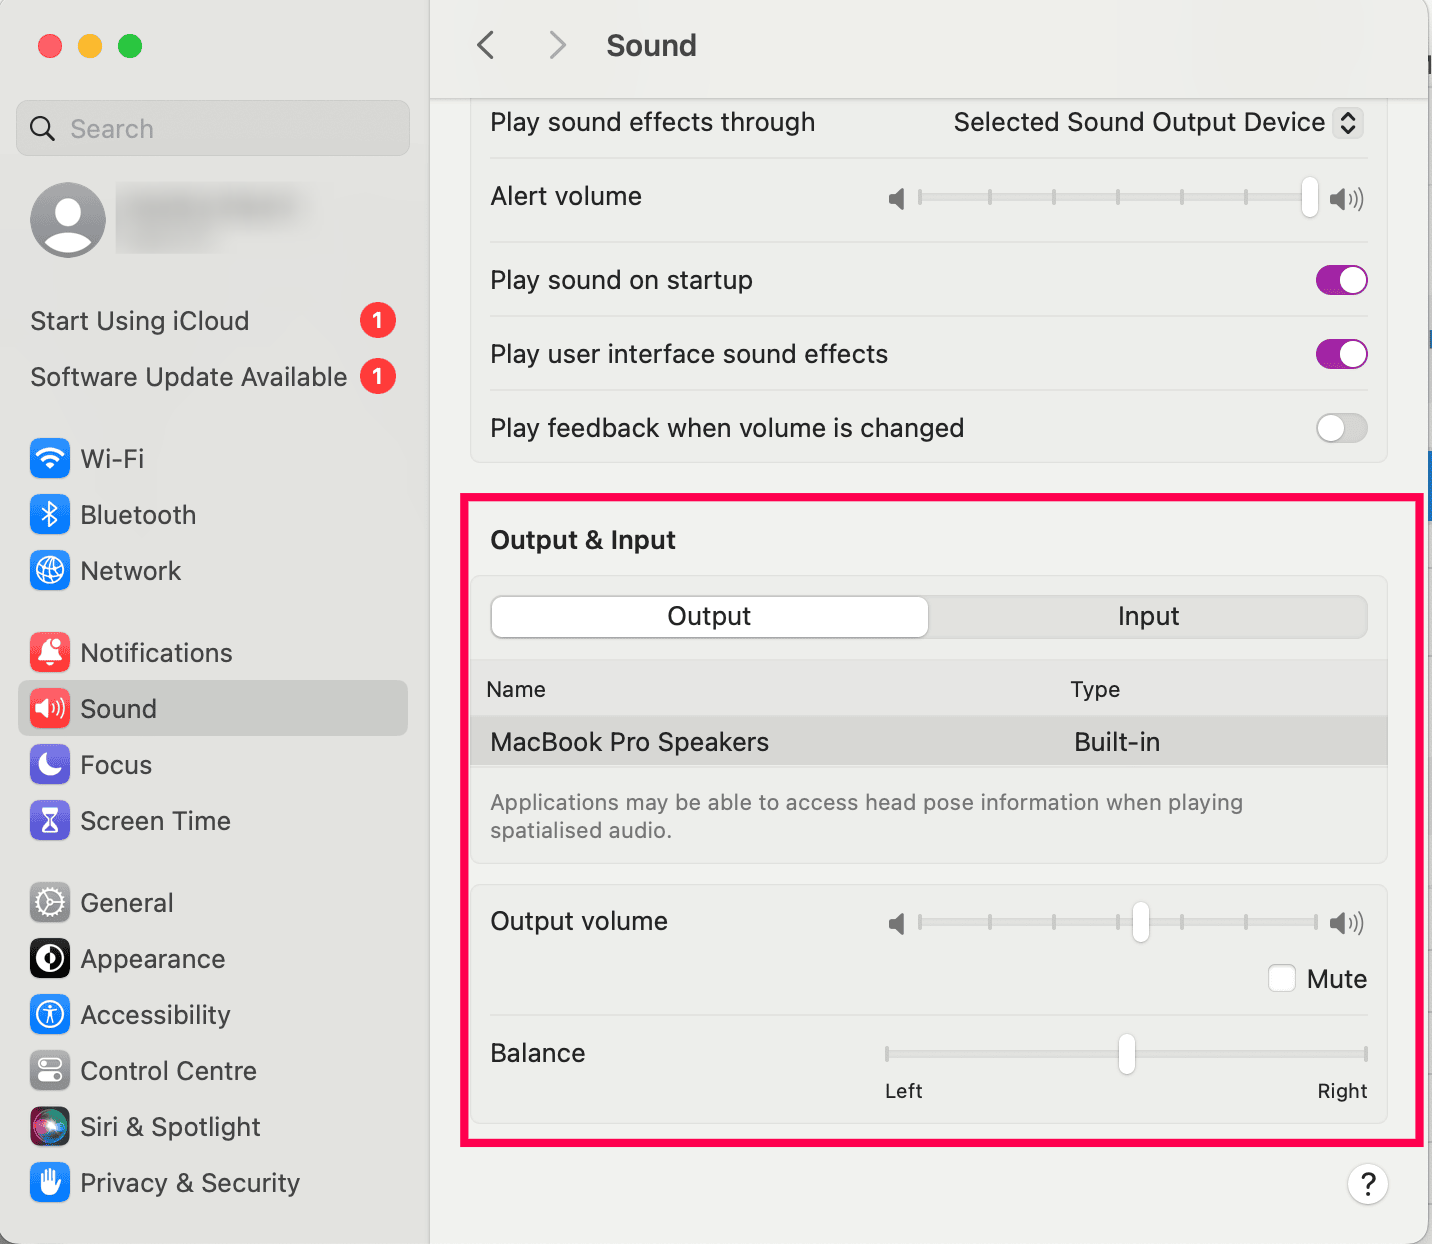
Task: Click the Focus moon icon
Action: [x=50, y=765]
